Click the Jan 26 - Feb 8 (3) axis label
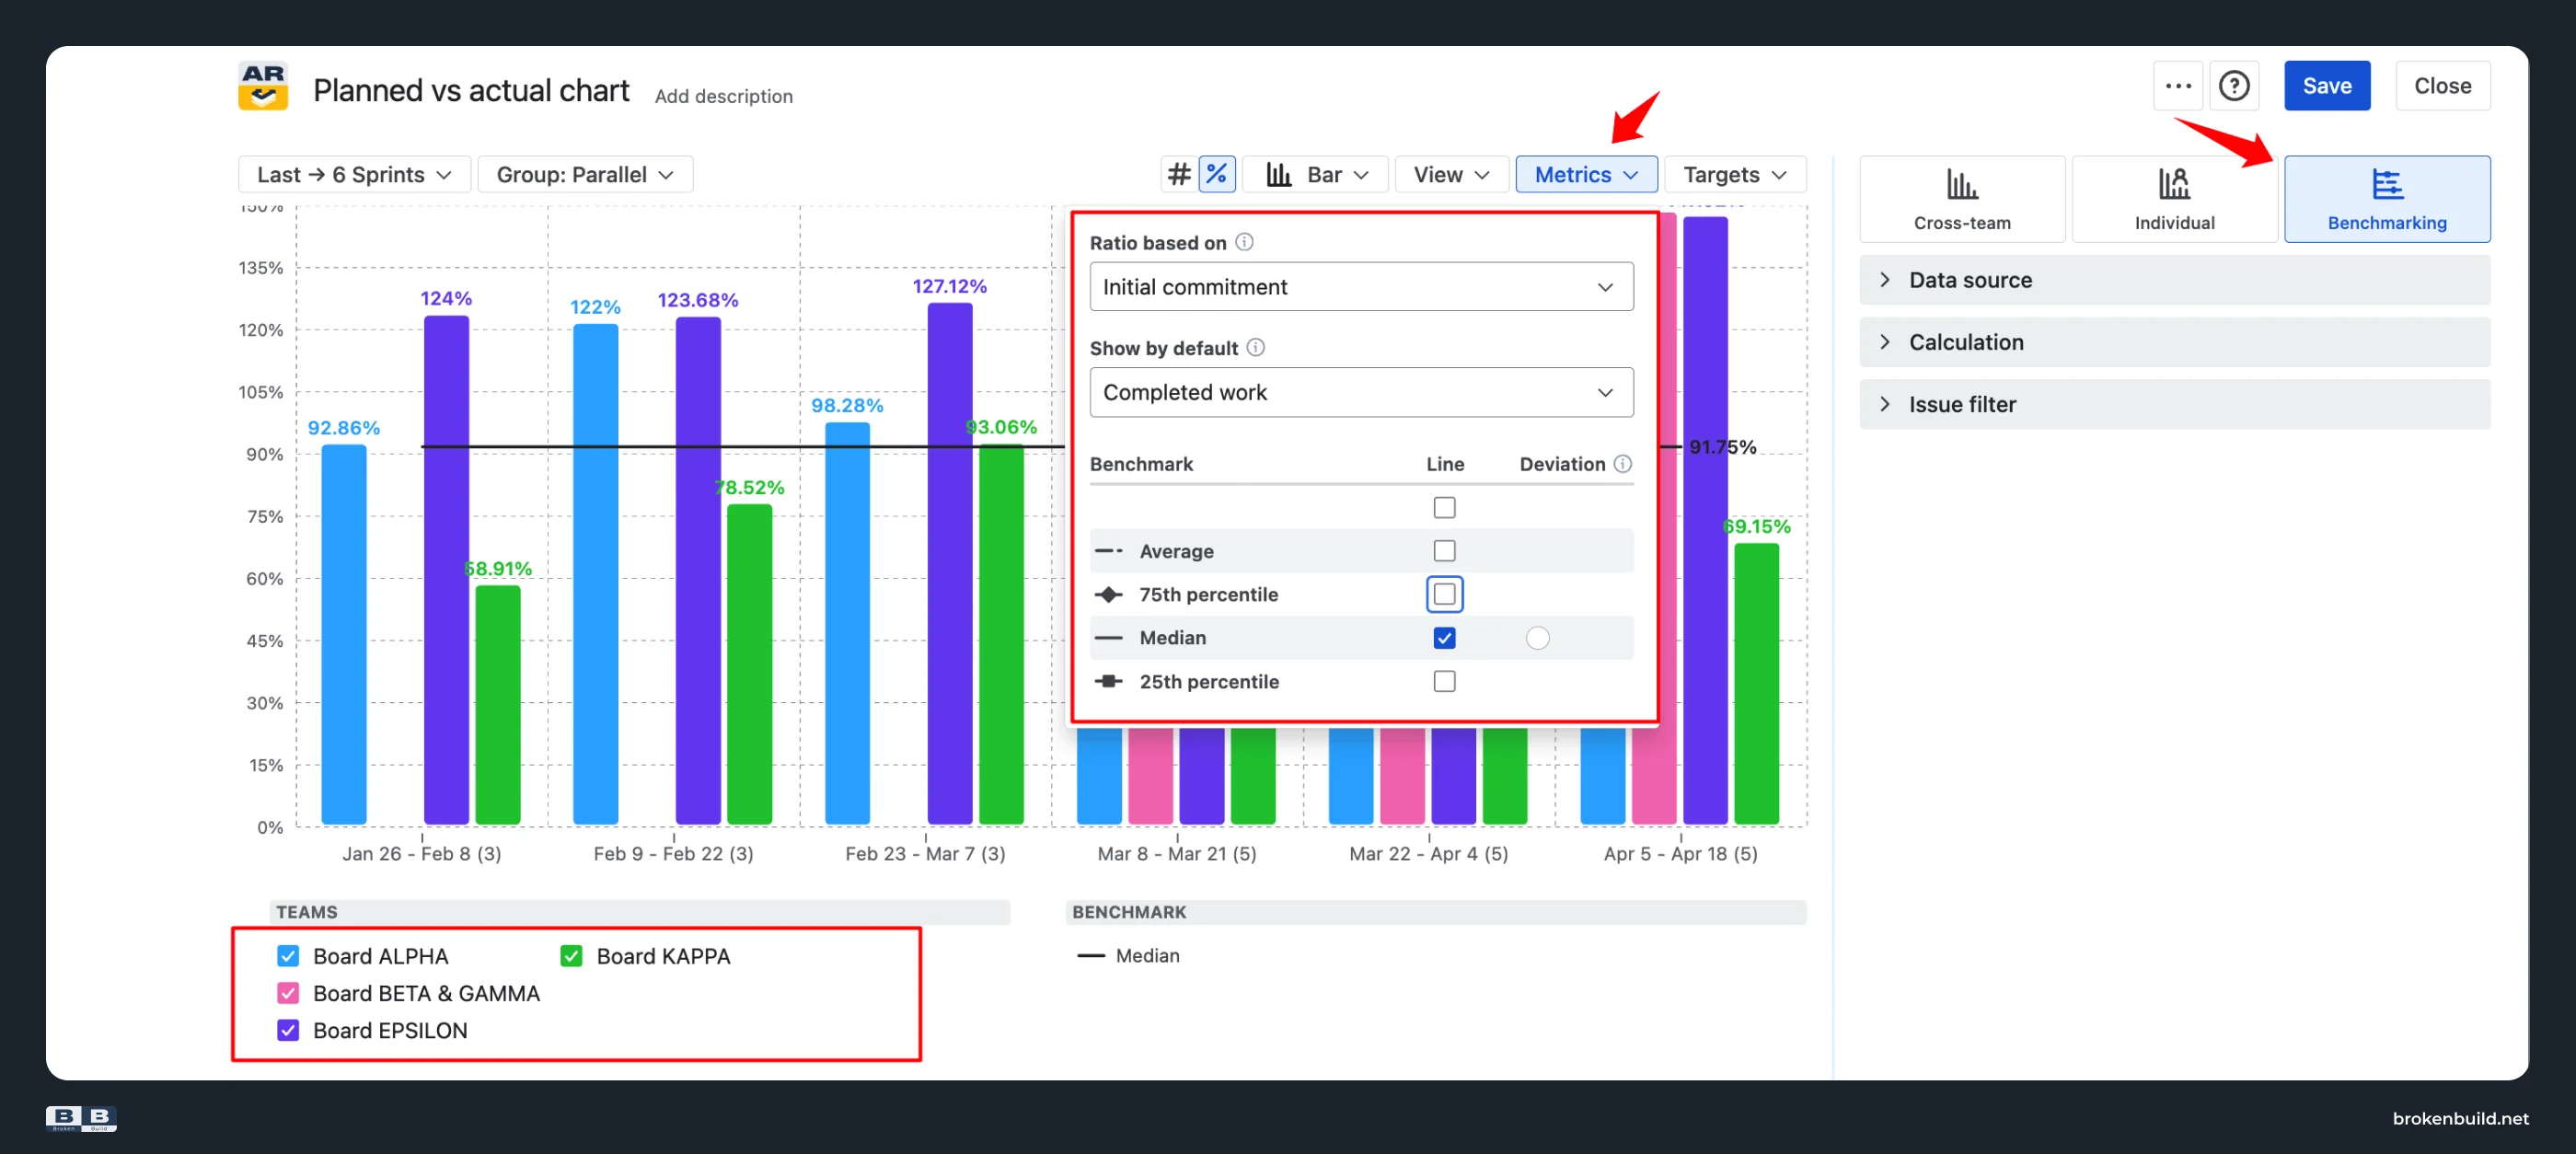The height and width of the screenshot is (1154, 2576). click(422, 853)
